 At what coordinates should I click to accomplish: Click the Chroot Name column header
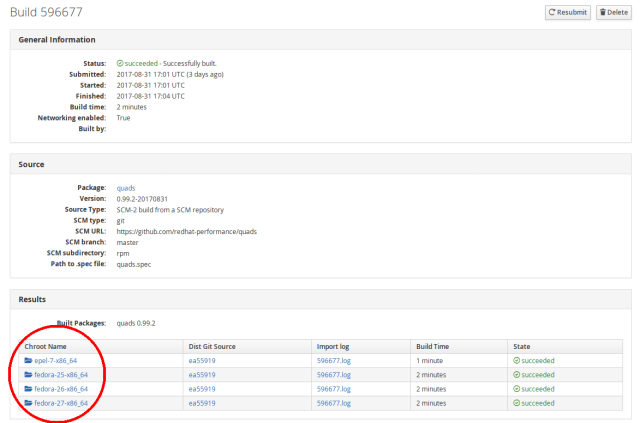(x=47, y=345)
